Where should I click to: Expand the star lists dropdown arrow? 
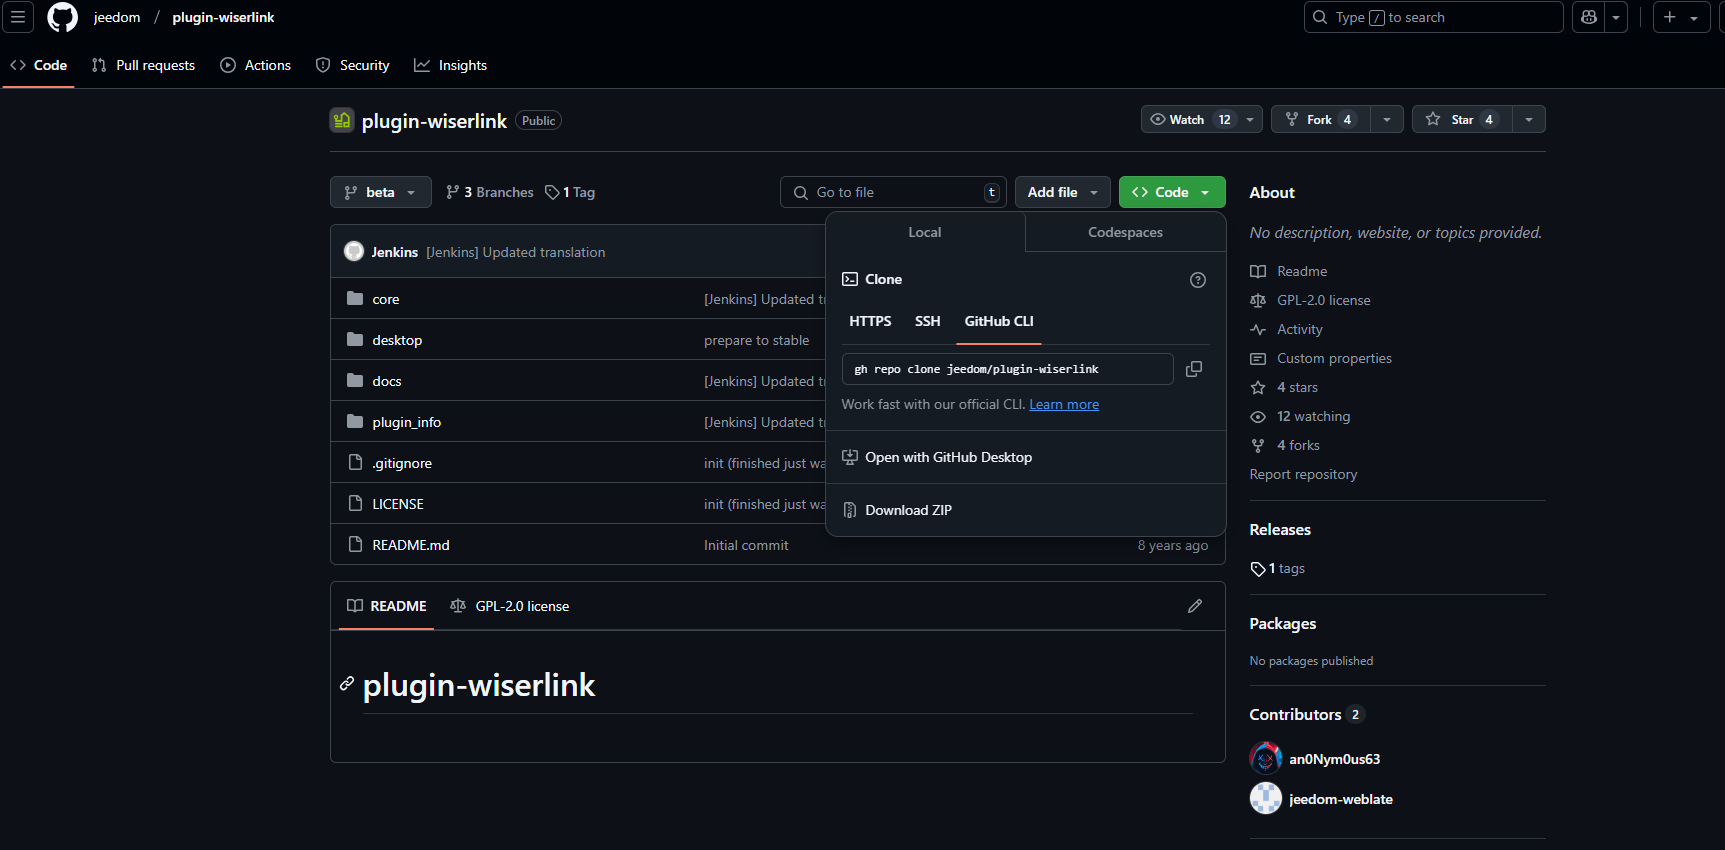point(1529,119)
